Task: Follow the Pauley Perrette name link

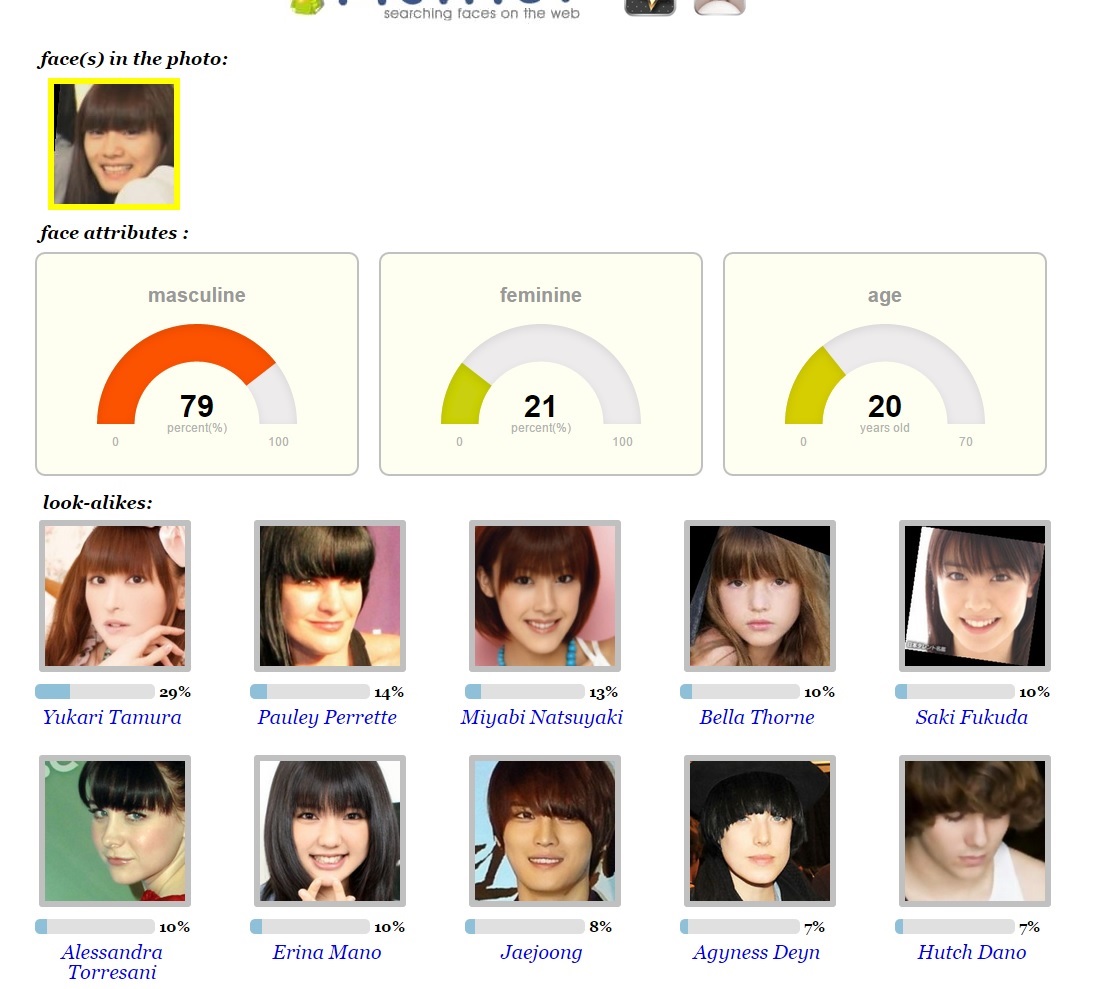Action: (327, 717)
